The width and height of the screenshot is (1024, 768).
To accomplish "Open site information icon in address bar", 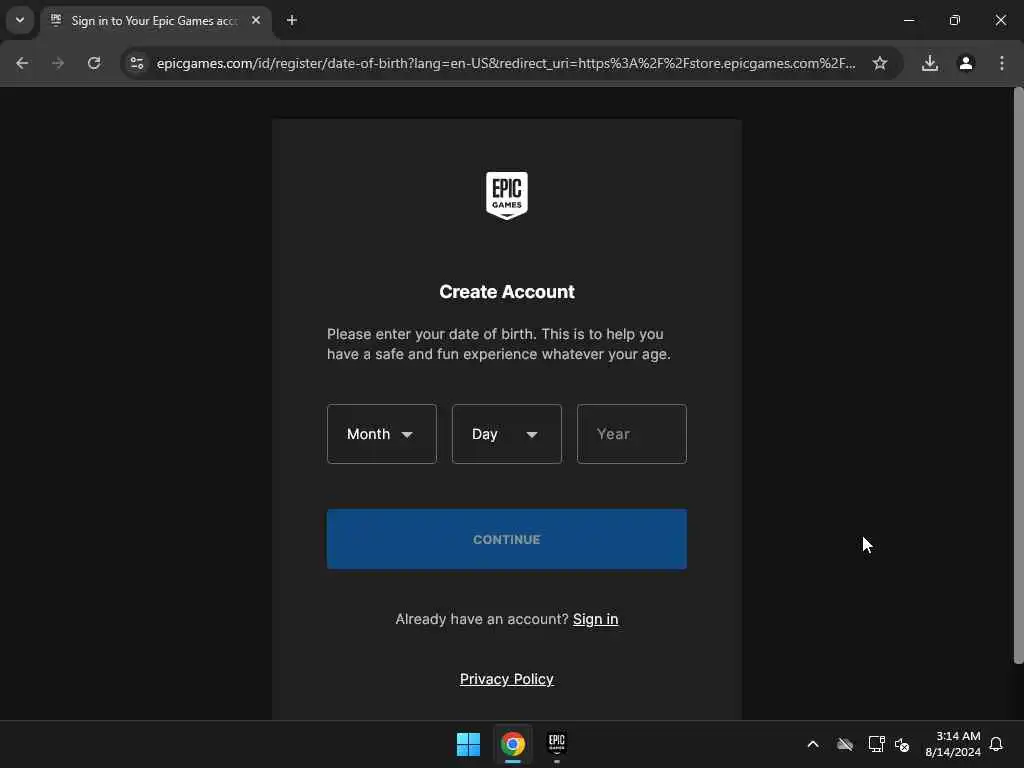I will (x=136, y=63).
